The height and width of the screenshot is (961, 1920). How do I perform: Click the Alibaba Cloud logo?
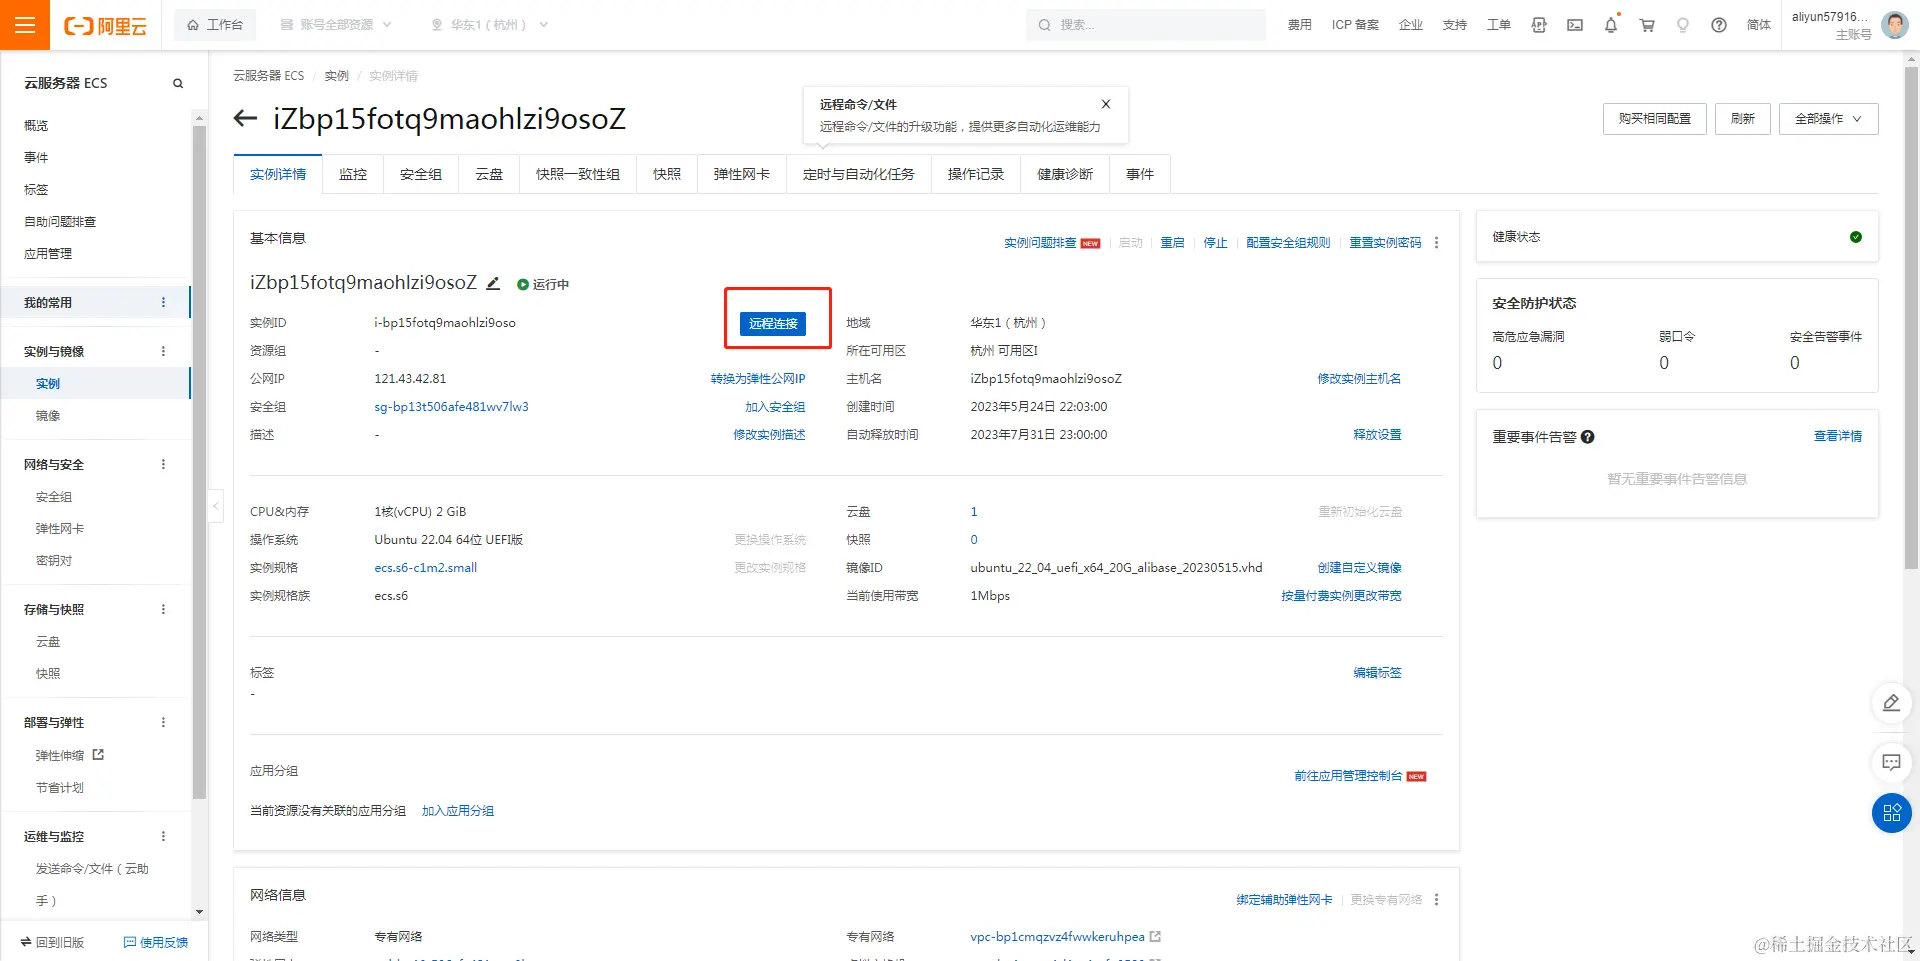105,26
